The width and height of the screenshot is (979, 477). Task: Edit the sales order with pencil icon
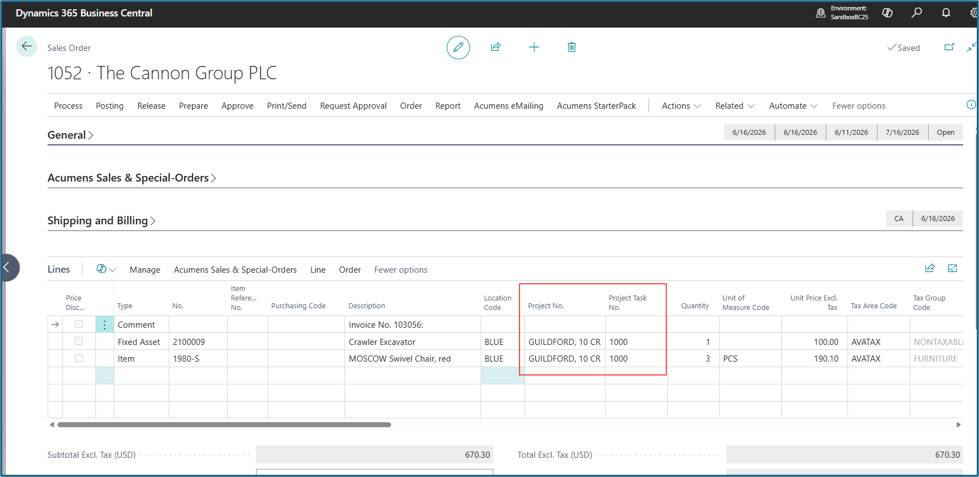[x=458, y=47]
